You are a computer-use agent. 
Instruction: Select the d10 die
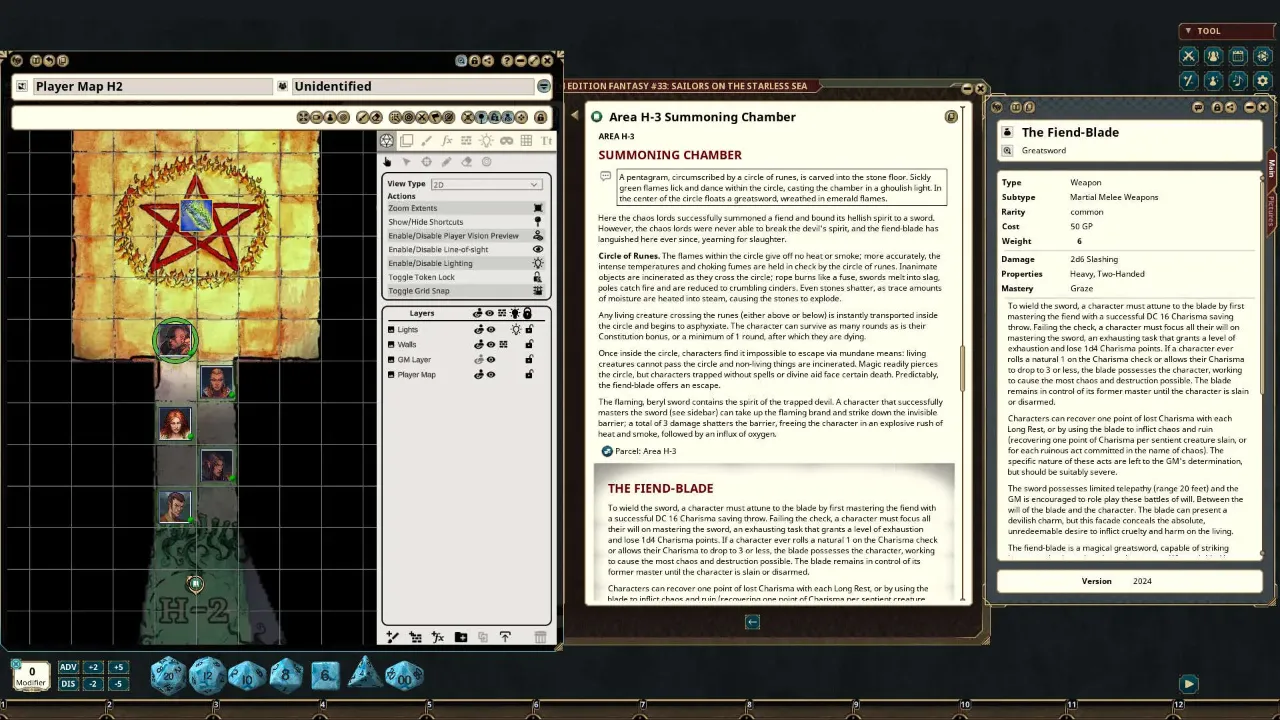(246, 675)
